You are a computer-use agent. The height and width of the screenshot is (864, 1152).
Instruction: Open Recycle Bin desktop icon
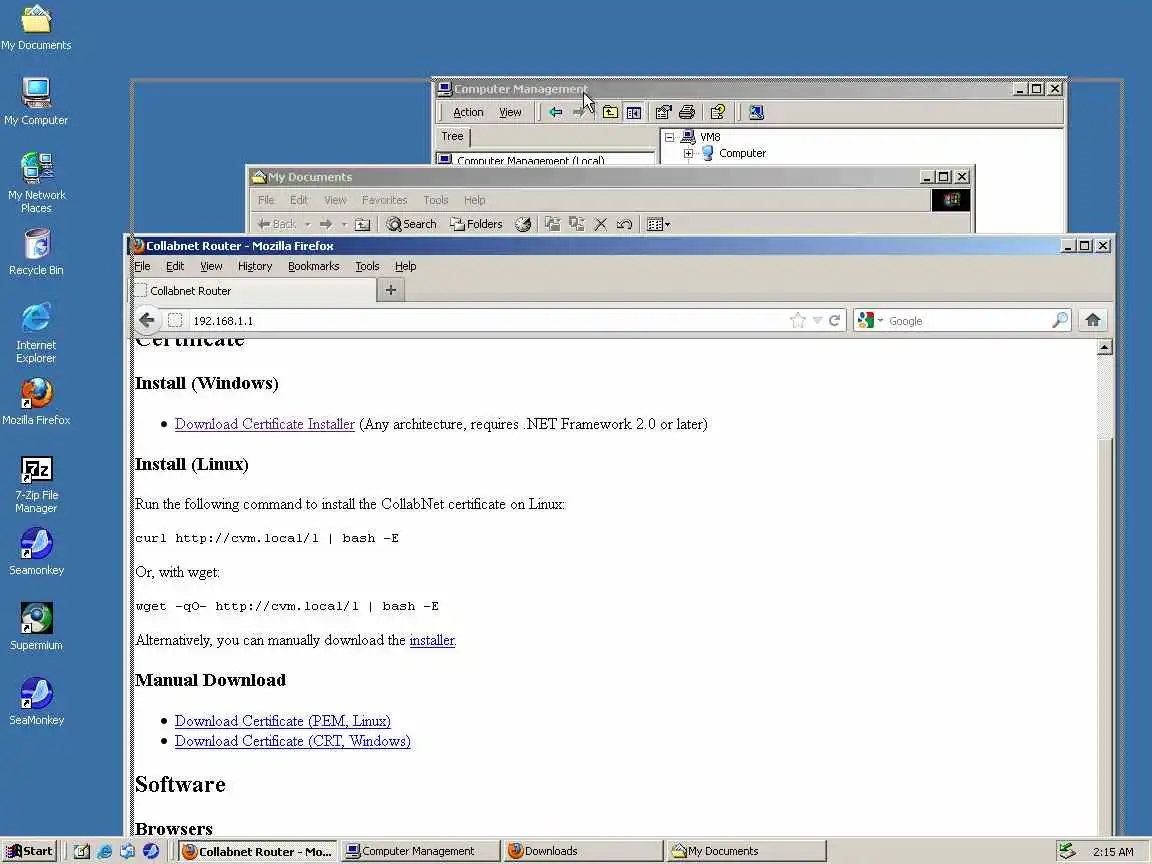click(36, 252)
